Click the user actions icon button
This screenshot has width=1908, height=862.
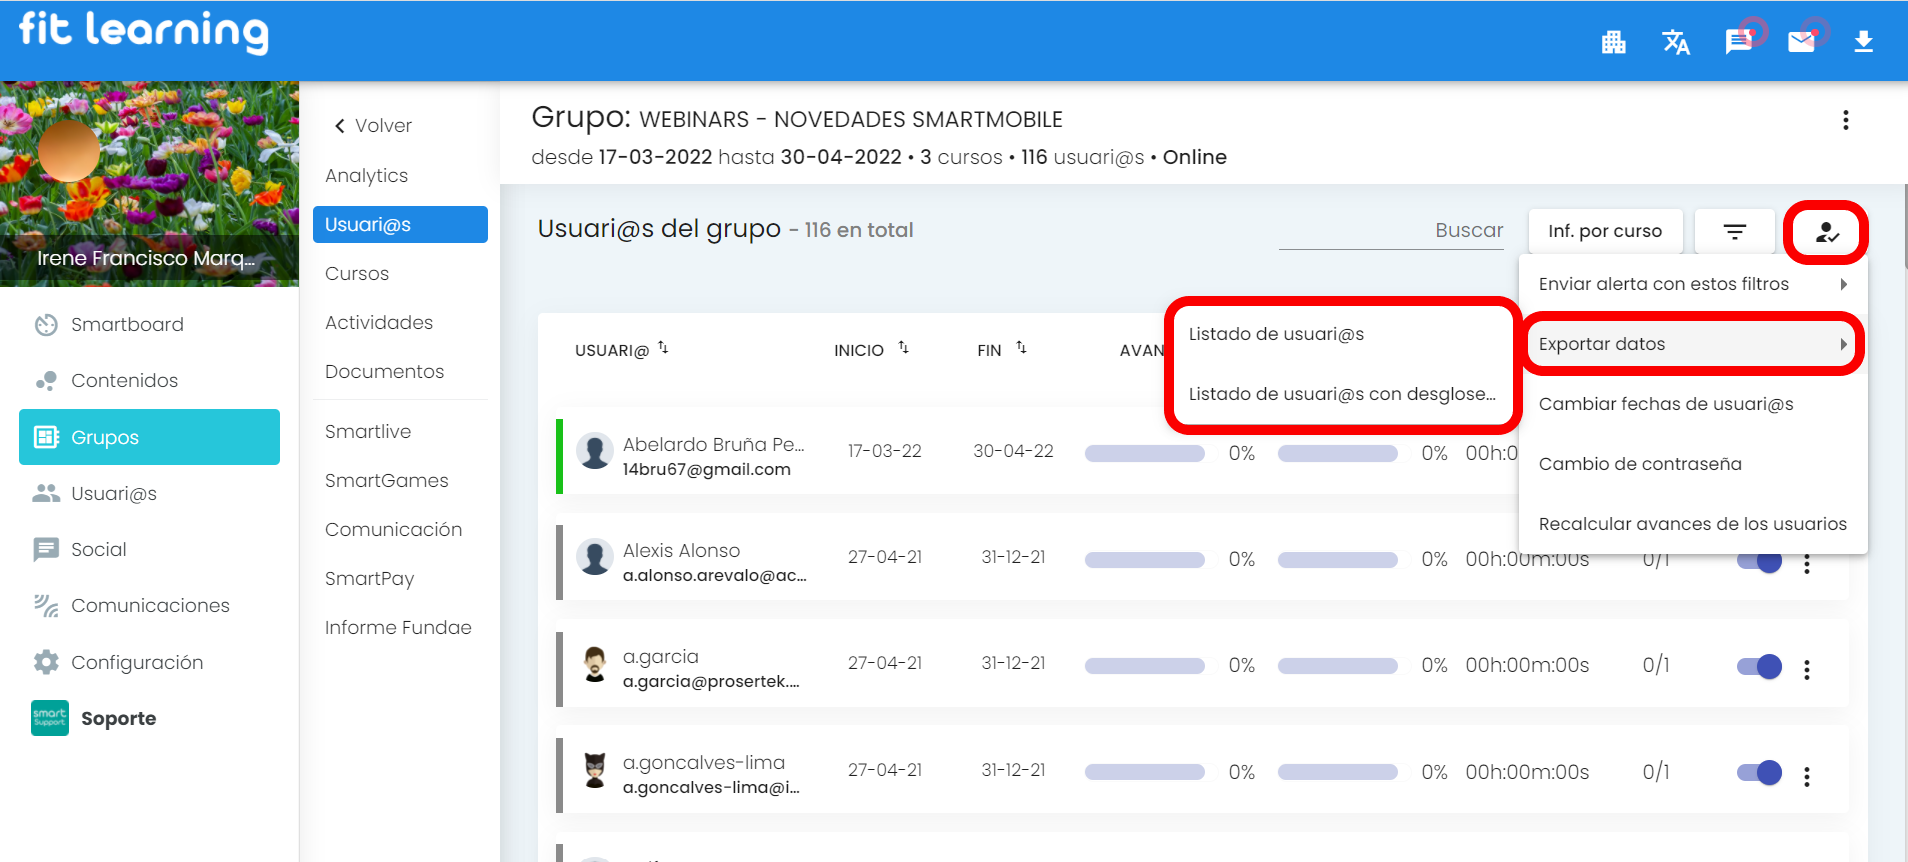click(1826, 232)
